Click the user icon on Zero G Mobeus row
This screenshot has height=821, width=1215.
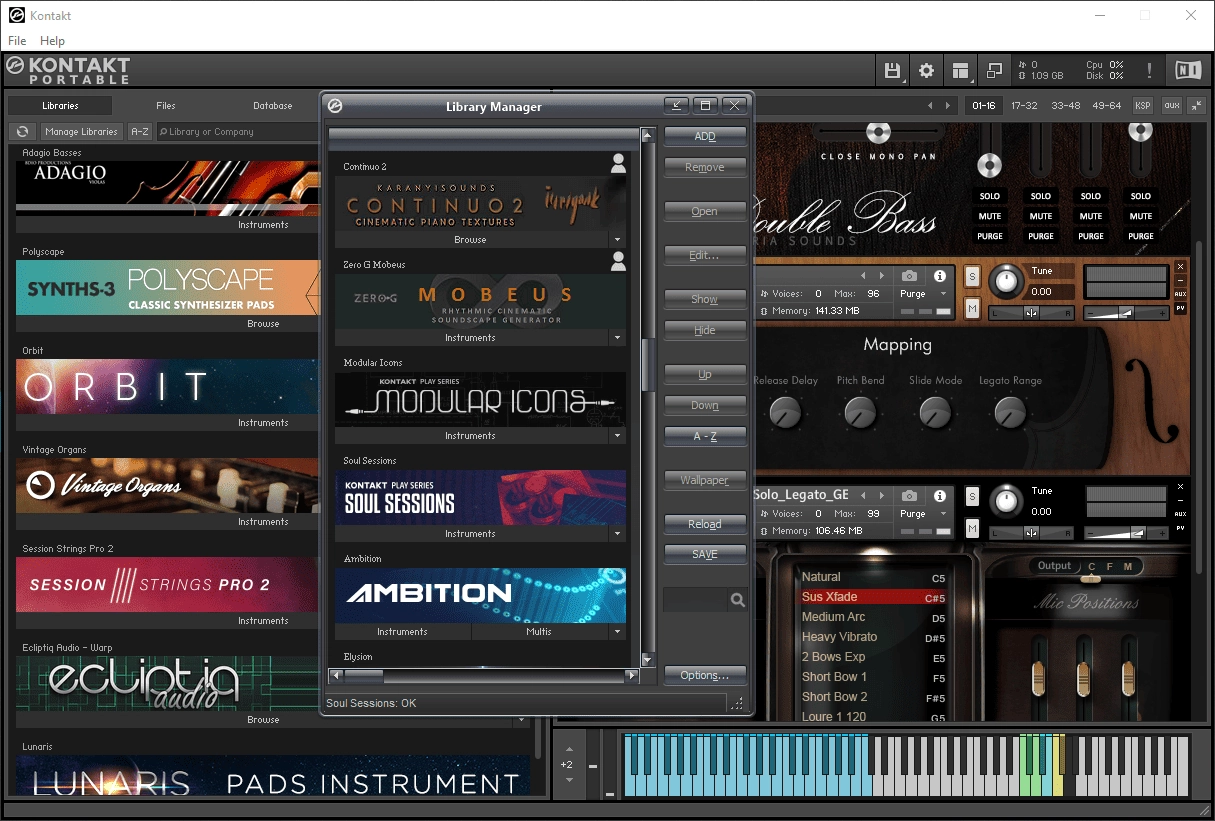pos(618,262)
